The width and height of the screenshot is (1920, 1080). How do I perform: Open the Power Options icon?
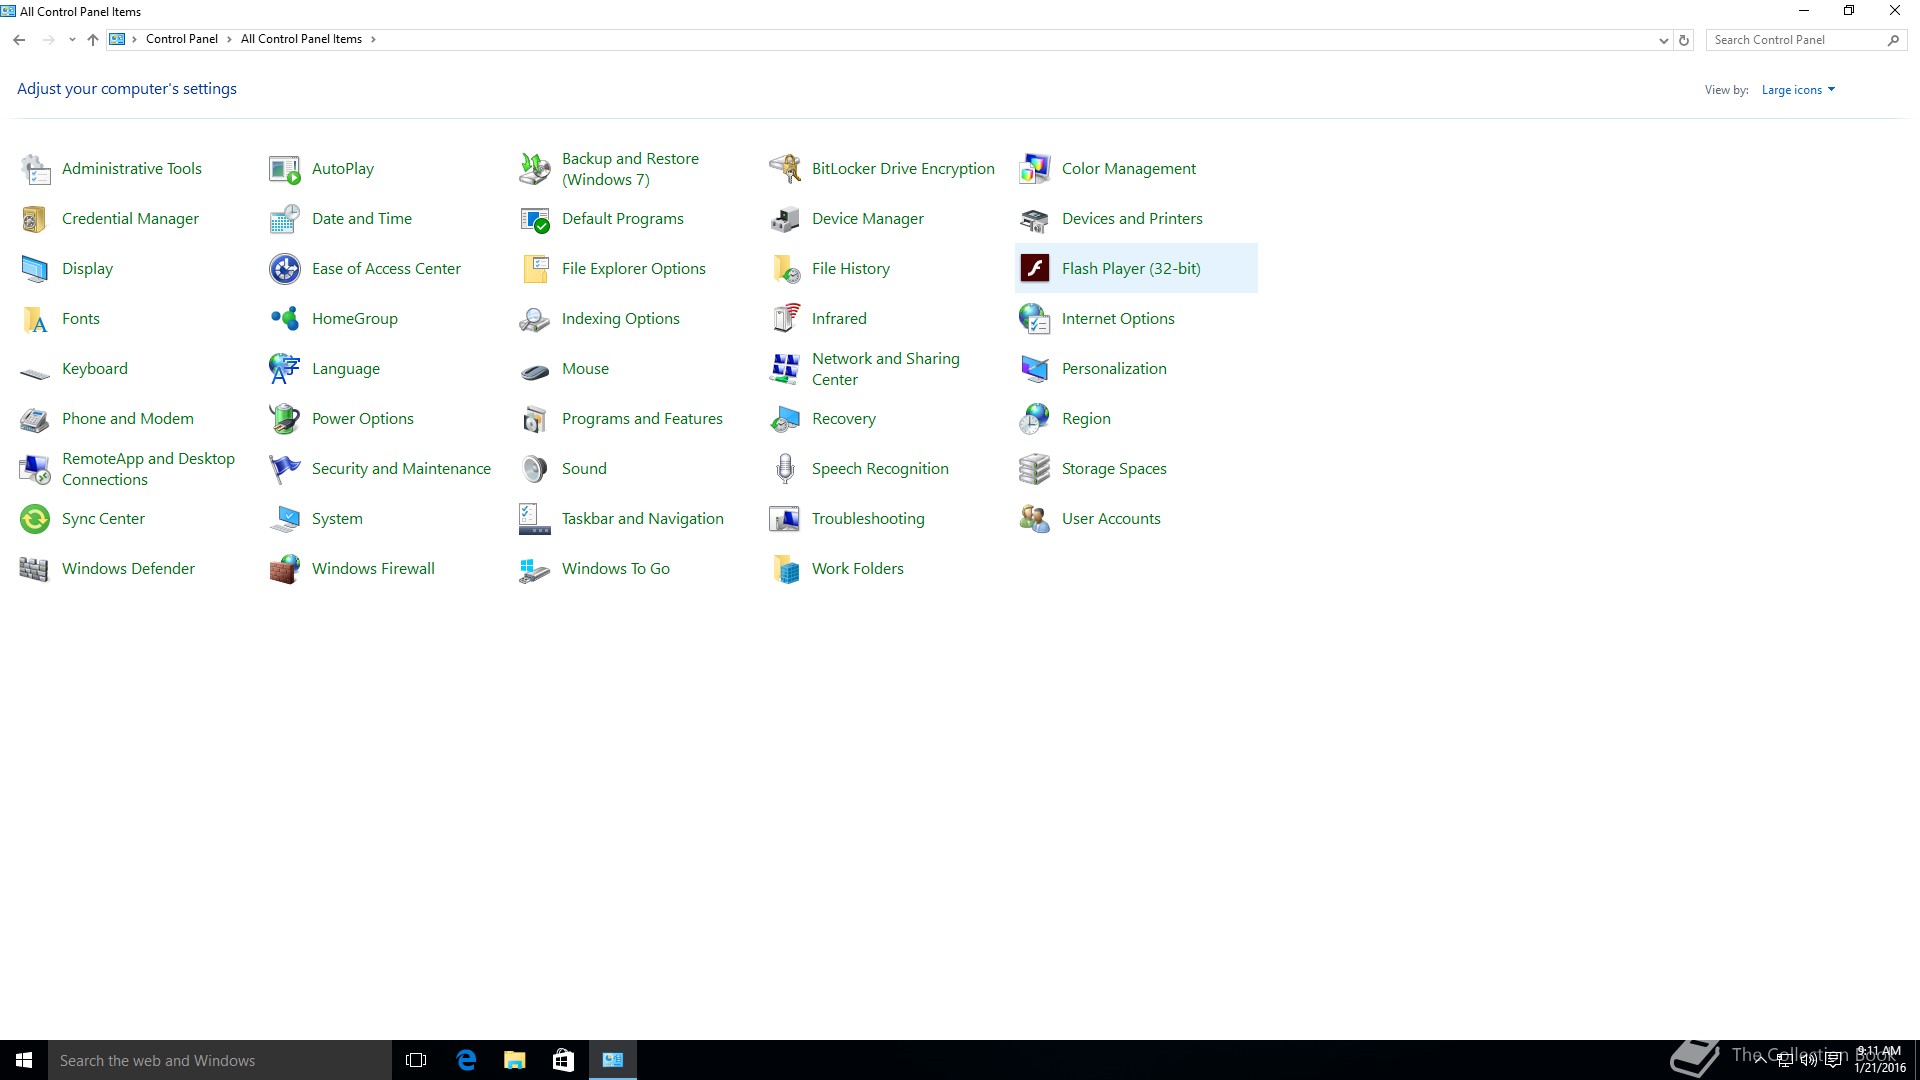[285, 419]
